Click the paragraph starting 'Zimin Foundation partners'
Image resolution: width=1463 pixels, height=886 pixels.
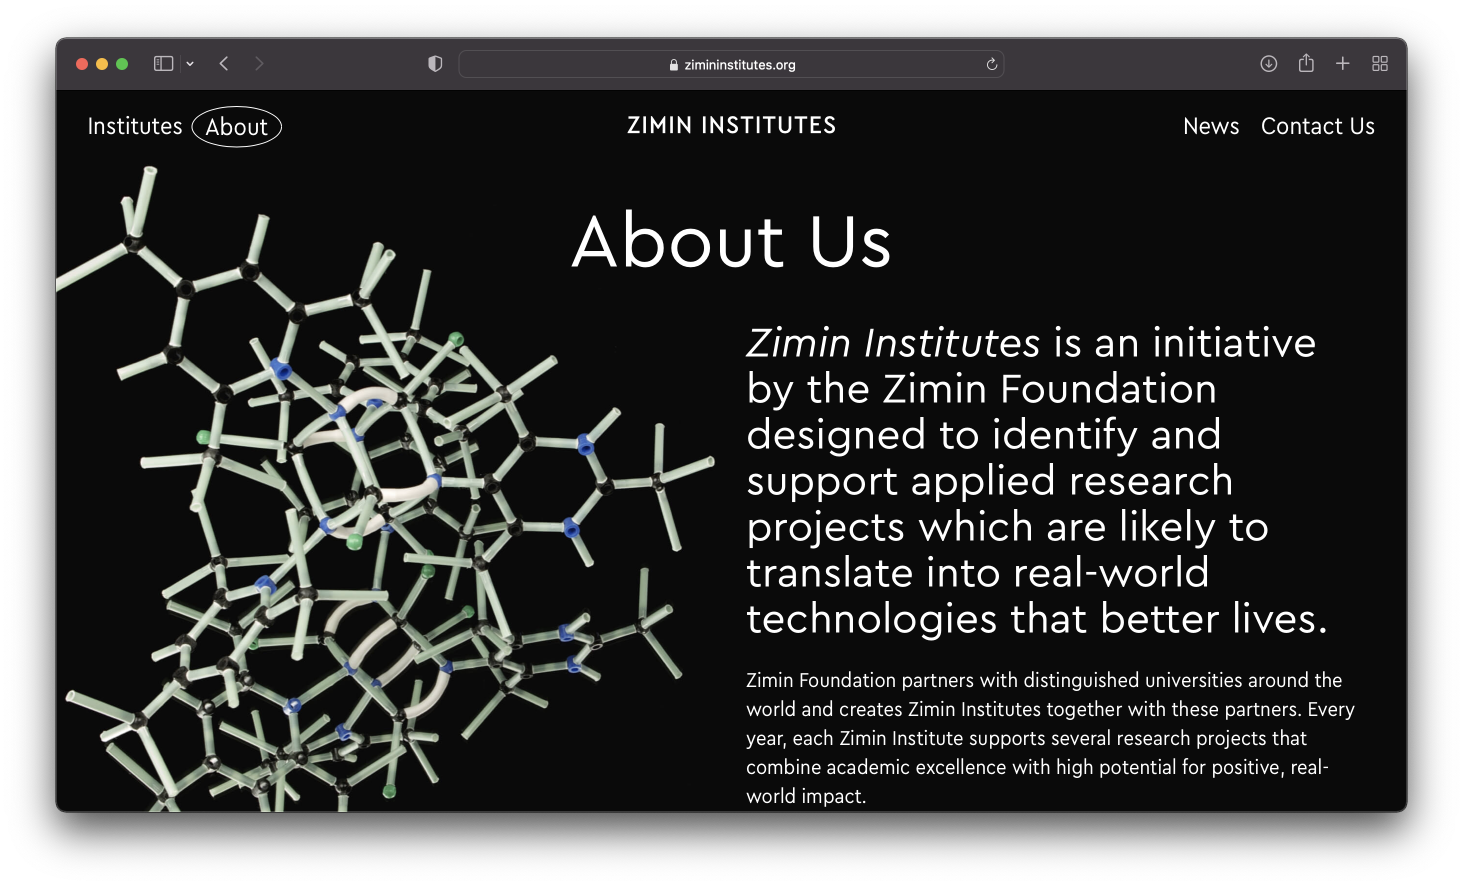[1050, 738]
